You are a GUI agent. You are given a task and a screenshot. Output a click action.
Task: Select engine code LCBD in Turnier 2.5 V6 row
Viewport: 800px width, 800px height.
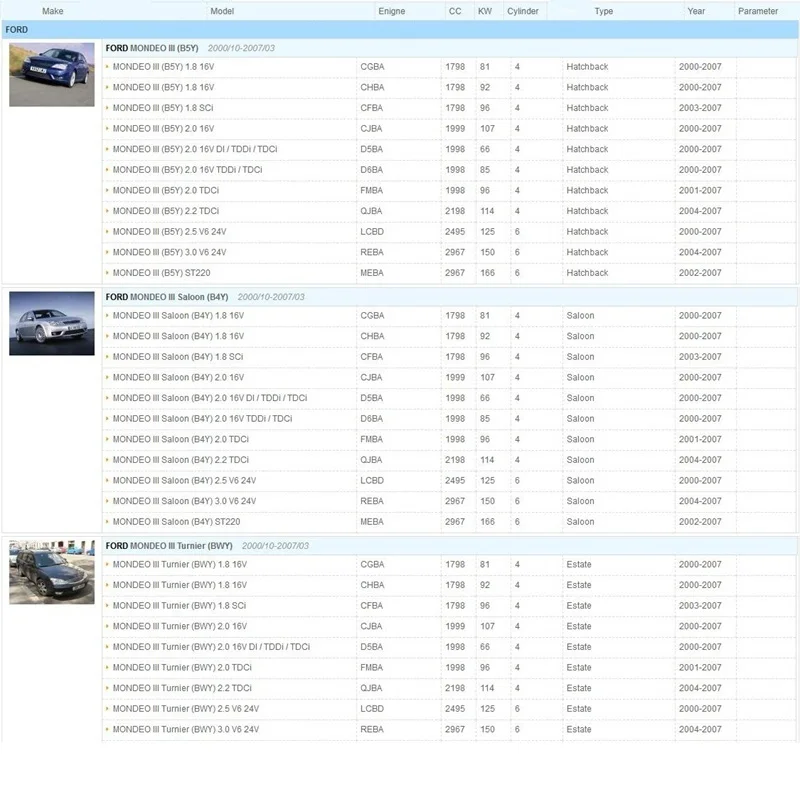click(372, 709)
